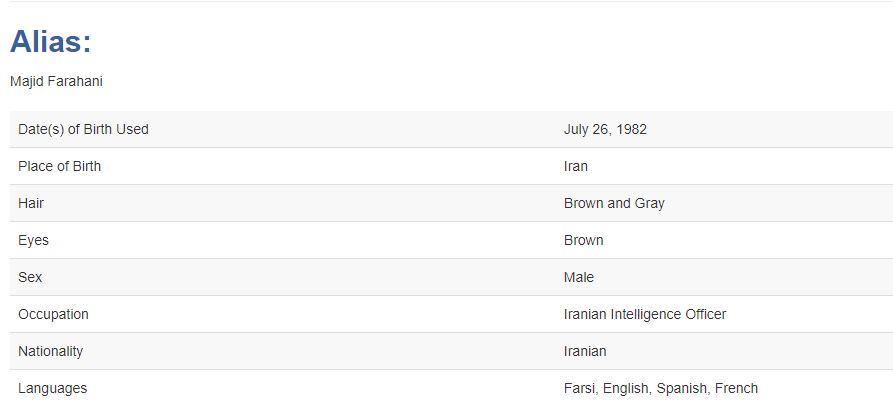The image size is (893, 418).
Task: Select the "Brown" eyes value
Action: (584, 240)
